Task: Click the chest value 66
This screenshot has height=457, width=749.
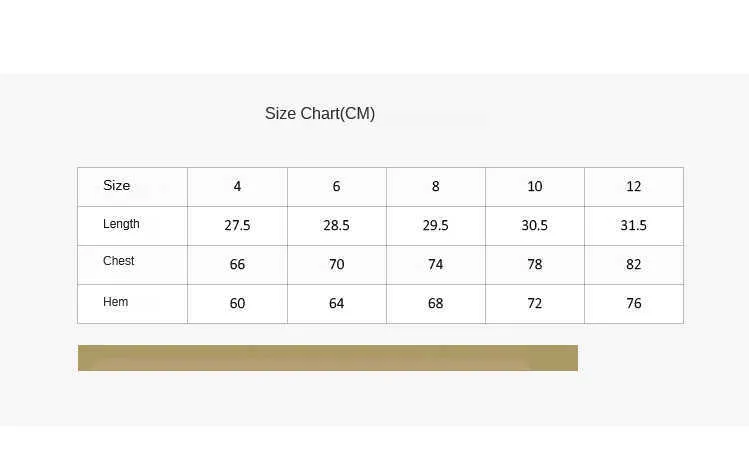Action: click(237, 265)
